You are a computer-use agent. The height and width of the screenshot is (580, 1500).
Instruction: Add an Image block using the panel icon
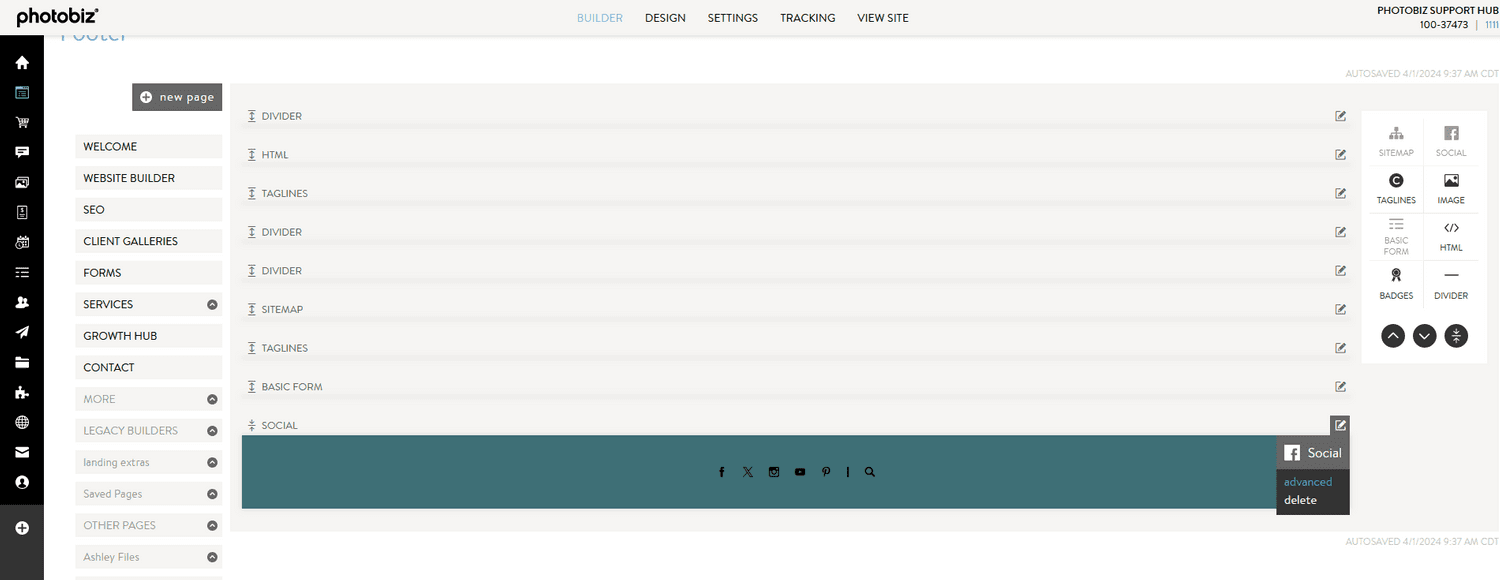tap(1451, 188)
